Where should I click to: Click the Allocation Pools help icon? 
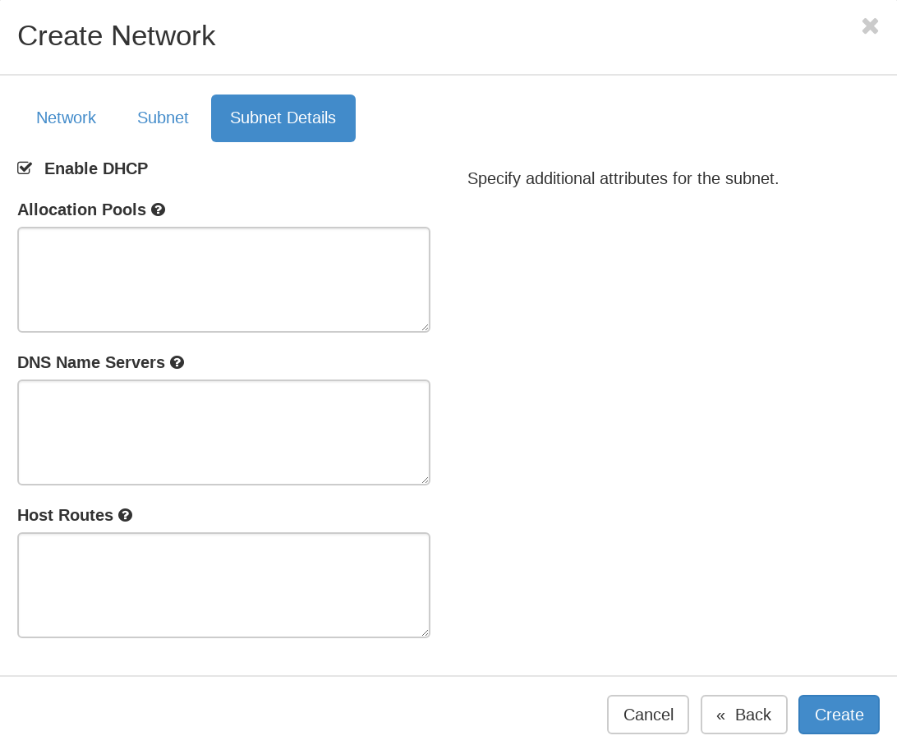pyautogui.click(x=158, y=210)
